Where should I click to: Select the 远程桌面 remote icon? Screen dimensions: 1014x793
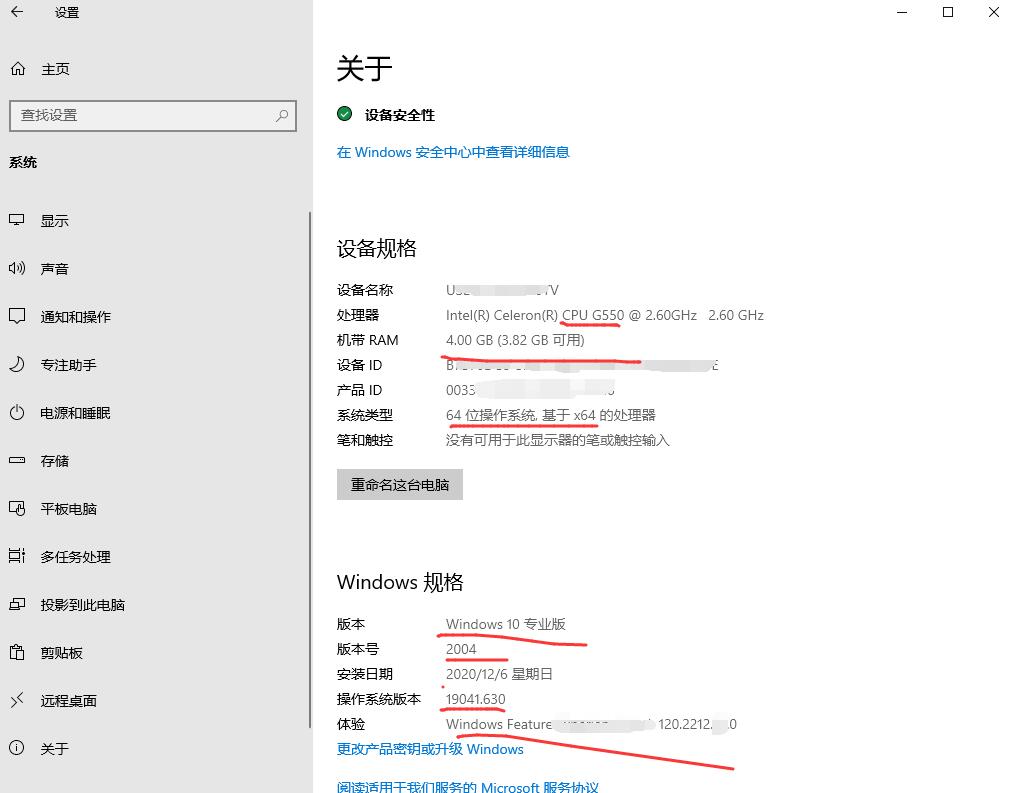point(17,700)
